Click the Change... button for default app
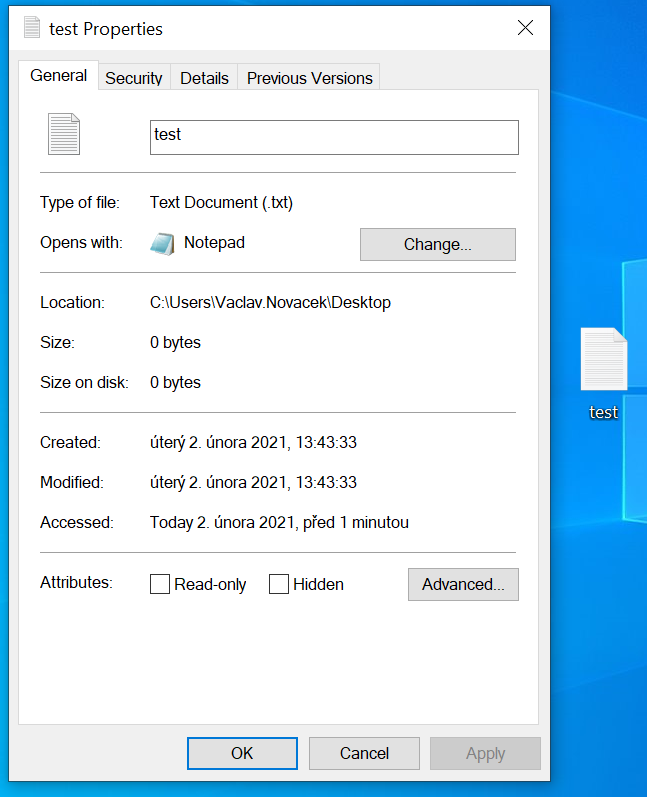 pyautogui.click(x=438, y=244)
